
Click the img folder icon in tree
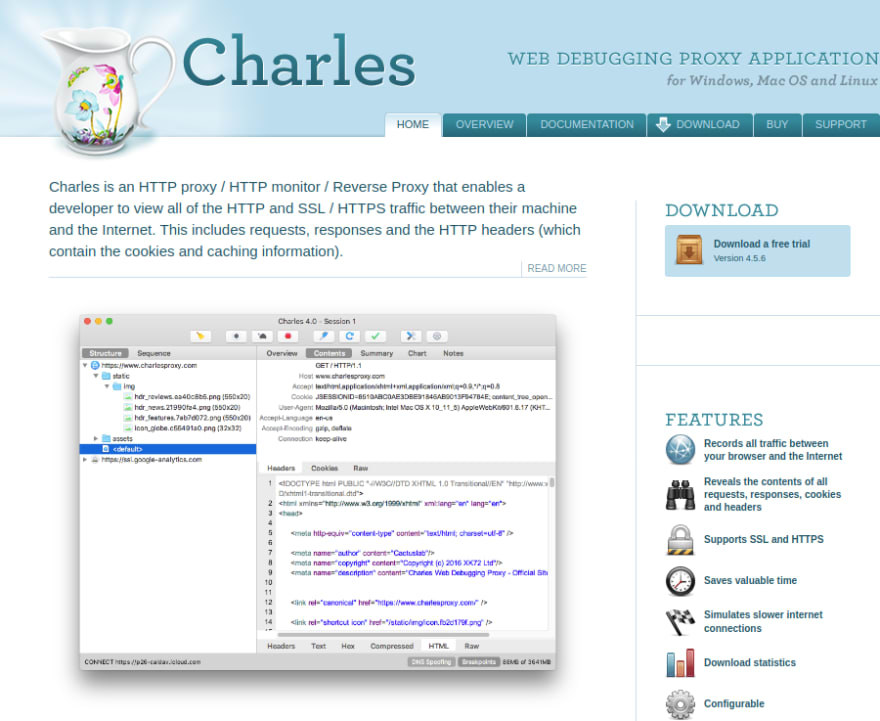tap(117, 387)
